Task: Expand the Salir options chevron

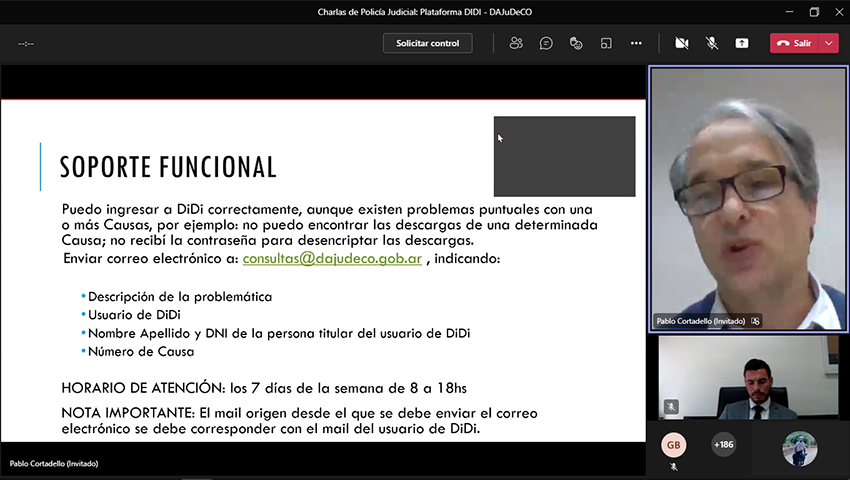Action: click(828, 43)
